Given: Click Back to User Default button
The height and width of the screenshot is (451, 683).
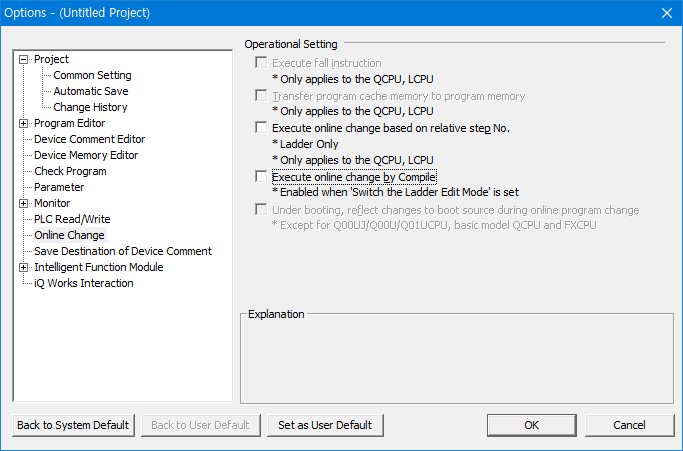Looking at the screenshot, I should point(200,425).
